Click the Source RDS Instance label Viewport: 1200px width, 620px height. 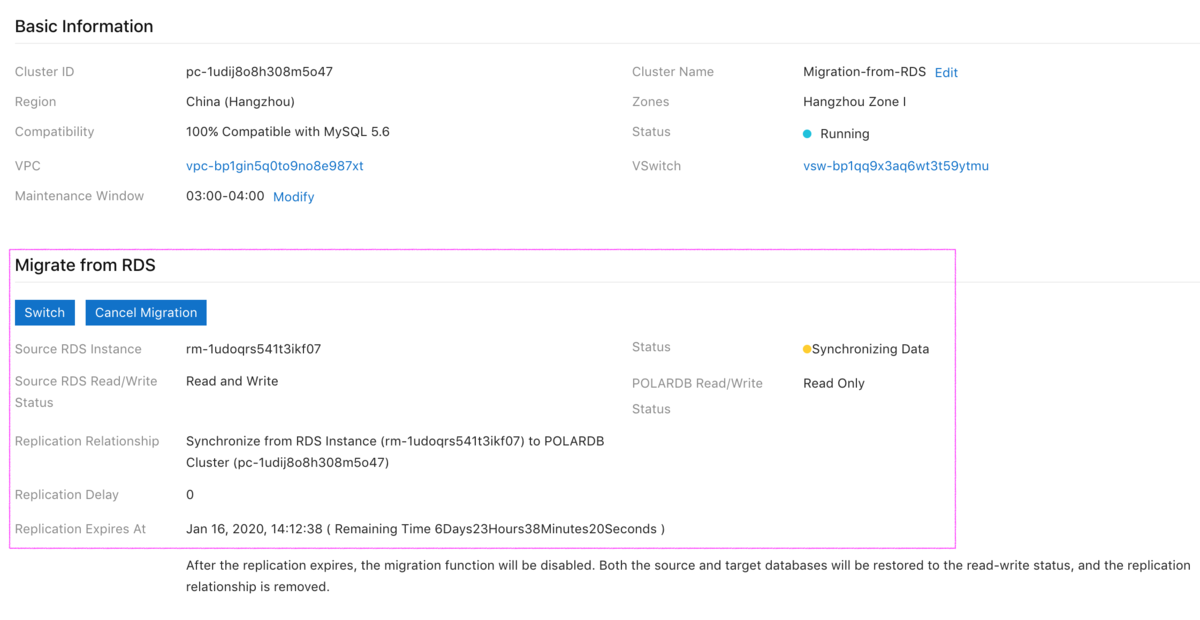(x=78, y=350)
